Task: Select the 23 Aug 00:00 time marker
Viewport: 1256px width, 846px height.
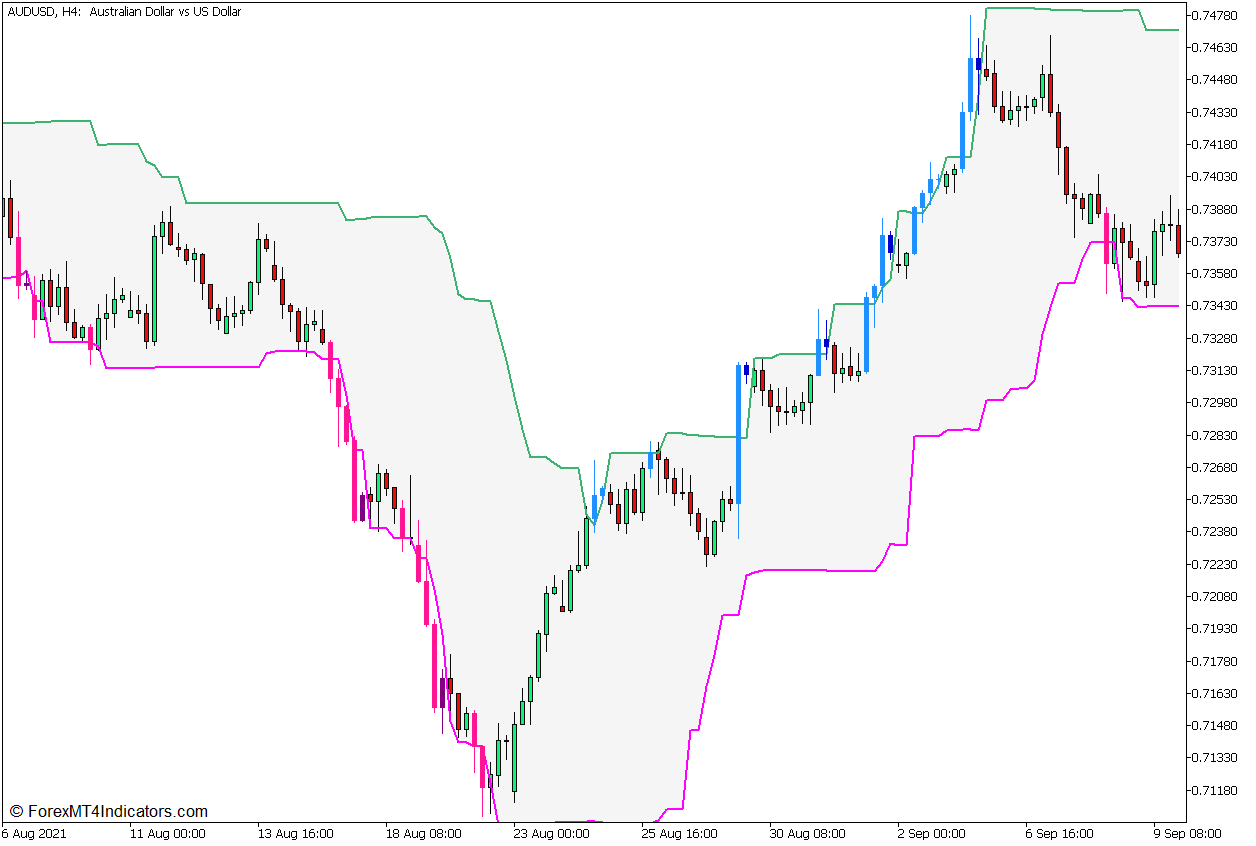Action: pyautogui.click(x=552, y=834)
